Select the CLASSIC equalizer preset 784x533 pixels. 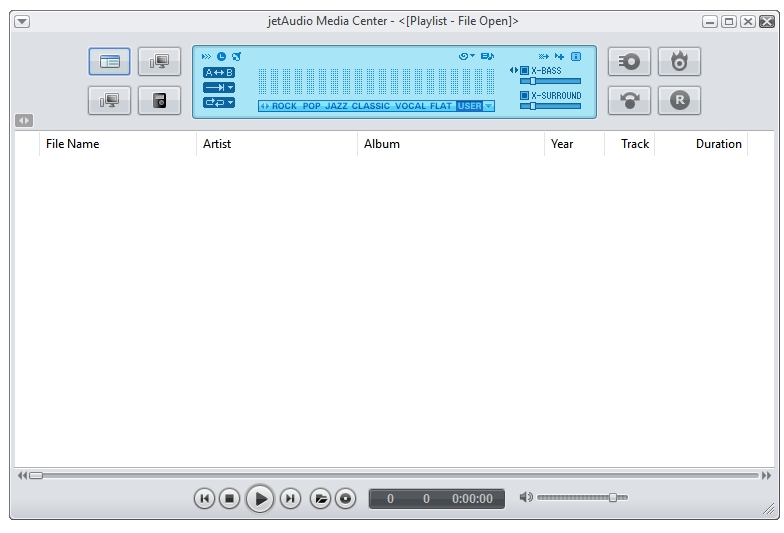[x=370, y=106]
